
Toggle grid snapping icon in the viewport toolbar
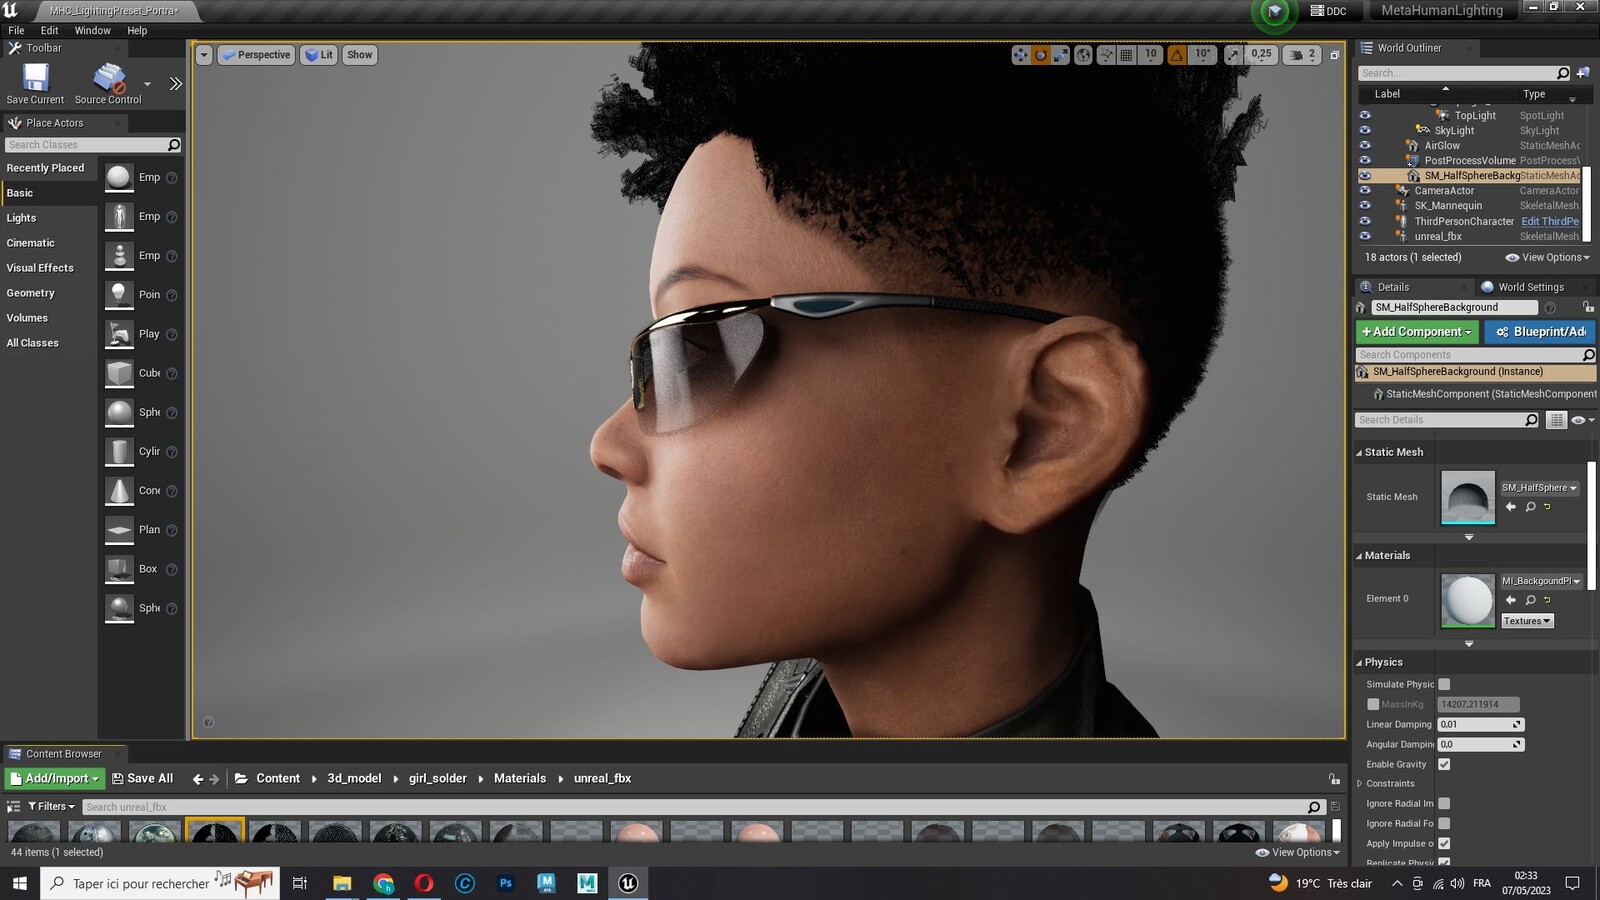click(1127, 55)
